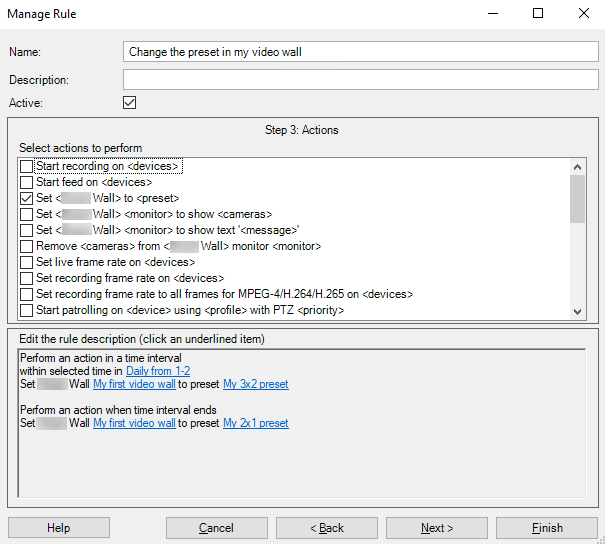Open the 'My 3x2 preset' link
605x544 pixels.
tap(255, 384)
